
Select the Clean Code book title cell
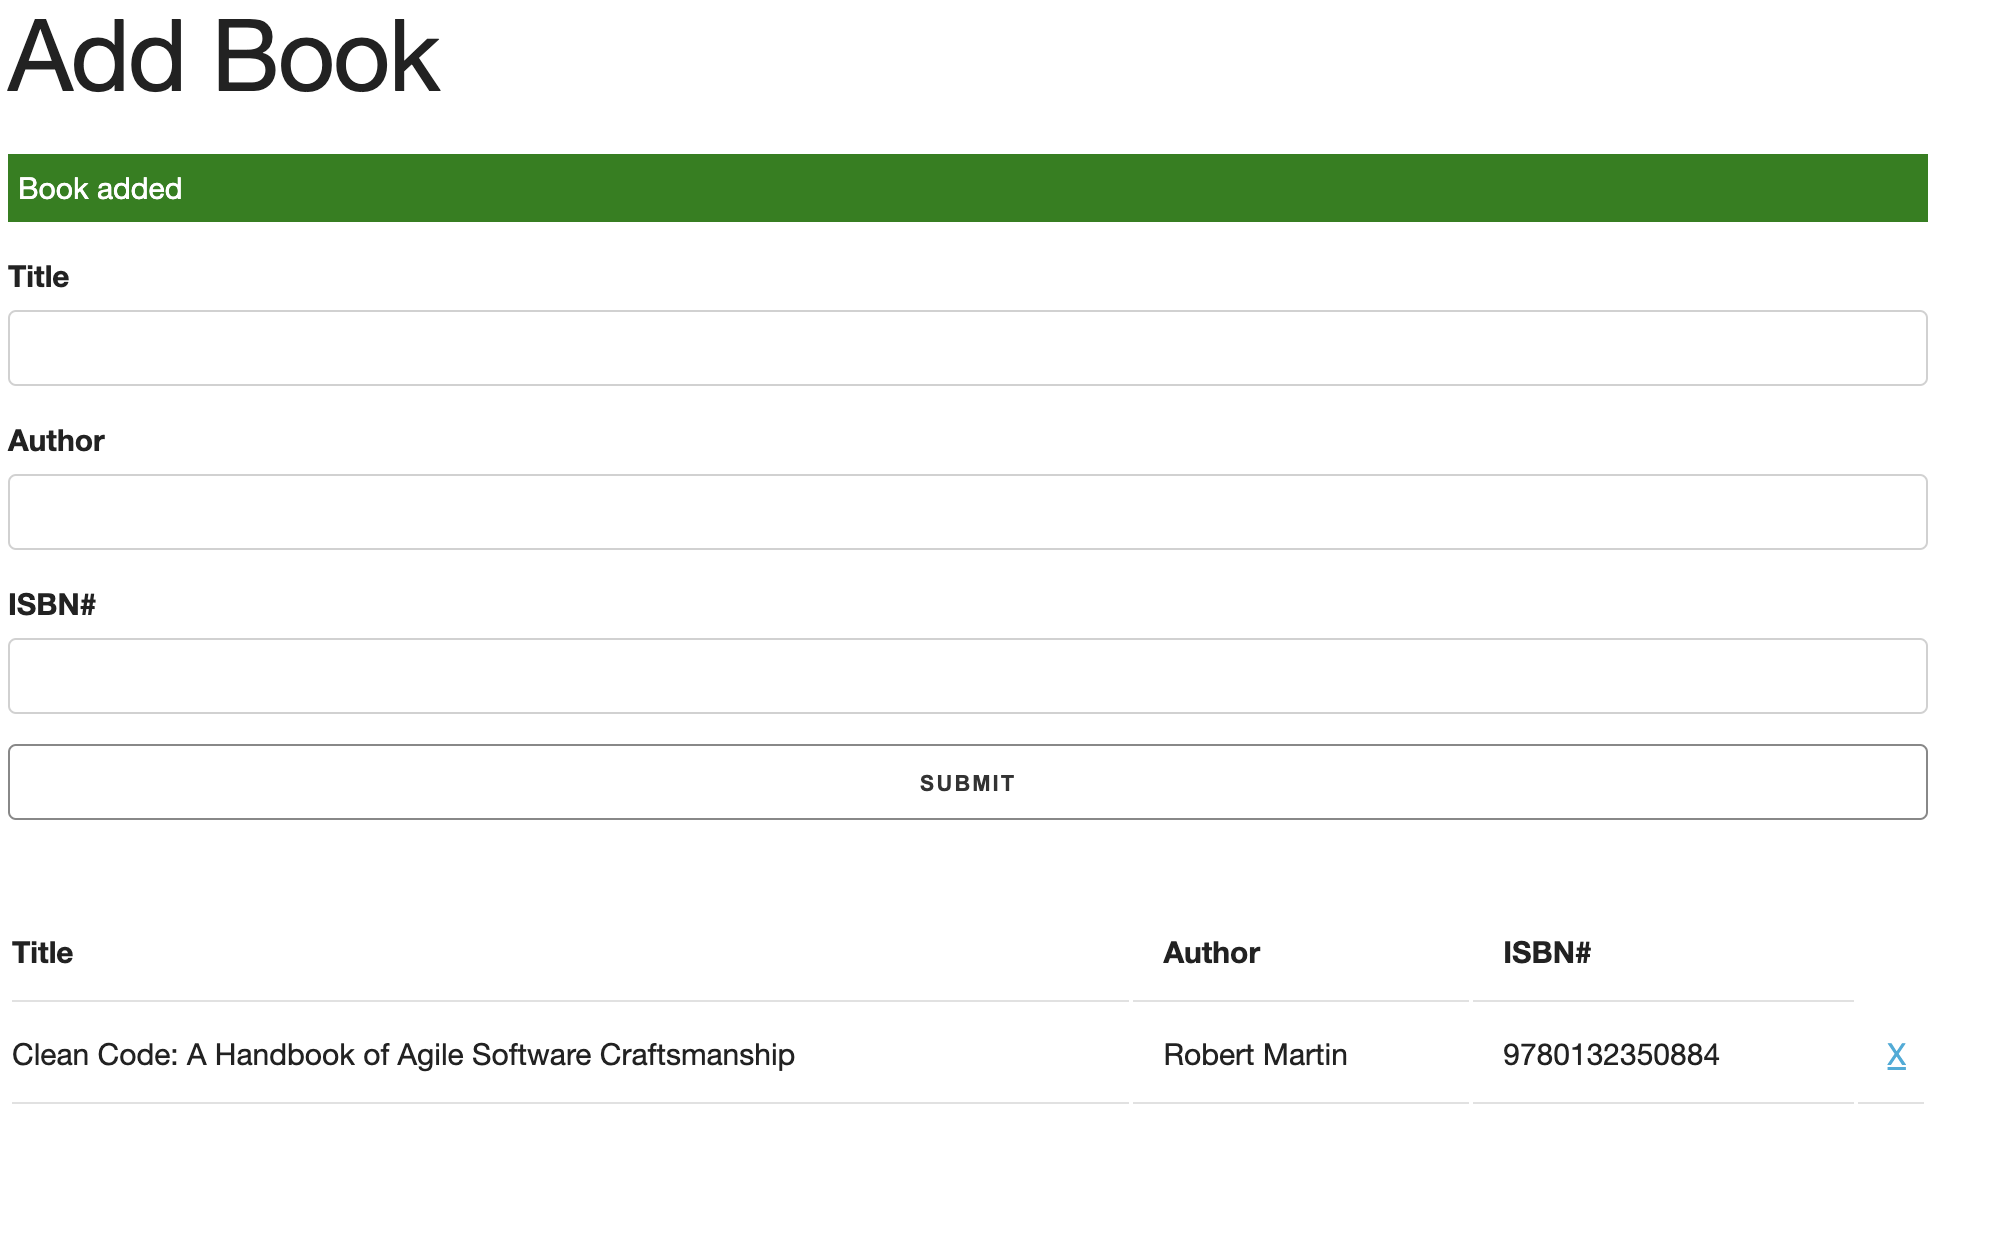[402, 1054]
